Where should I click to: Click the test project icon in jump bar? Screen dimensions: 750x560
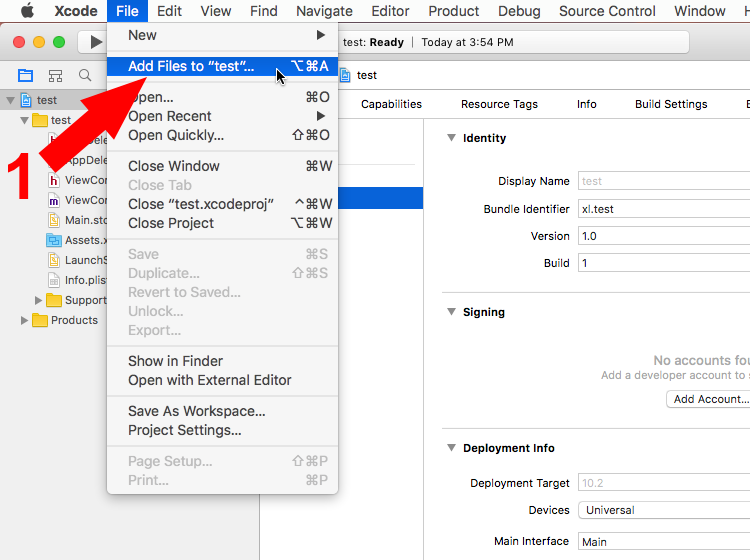(x=345, y=75)
